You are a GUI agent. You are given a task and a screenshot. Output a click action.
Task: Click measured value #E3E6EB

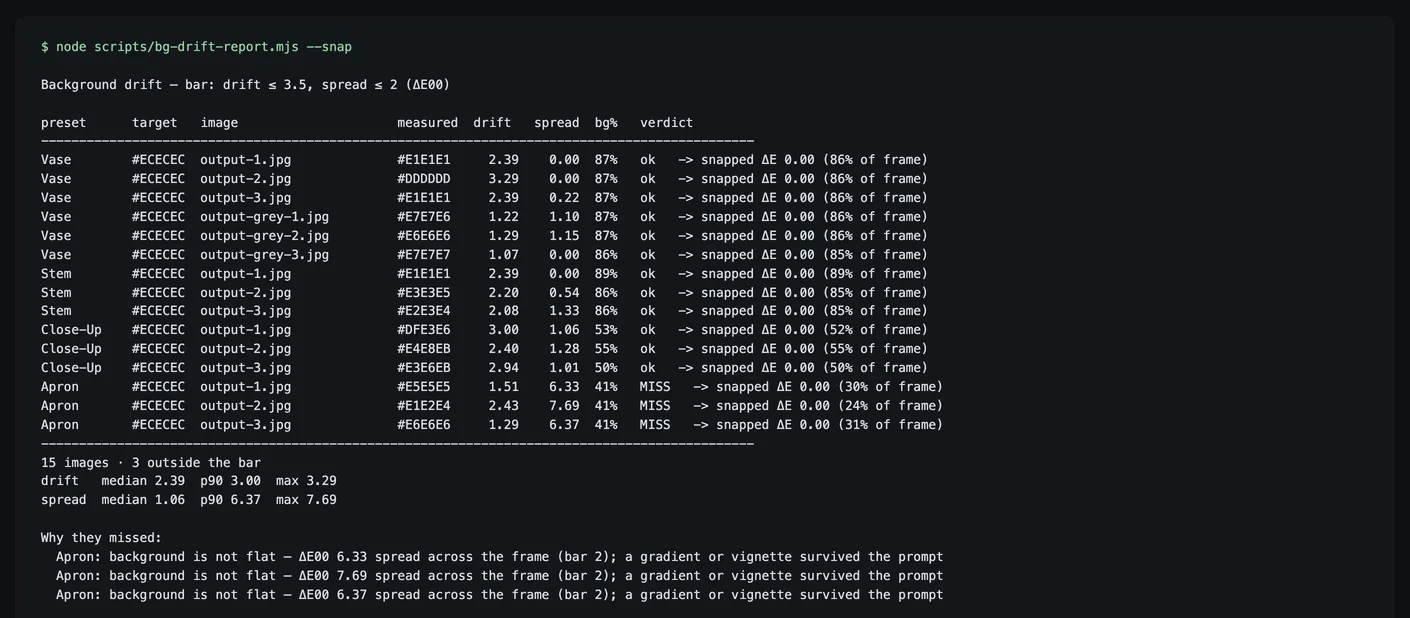click(x=424, y=368)
